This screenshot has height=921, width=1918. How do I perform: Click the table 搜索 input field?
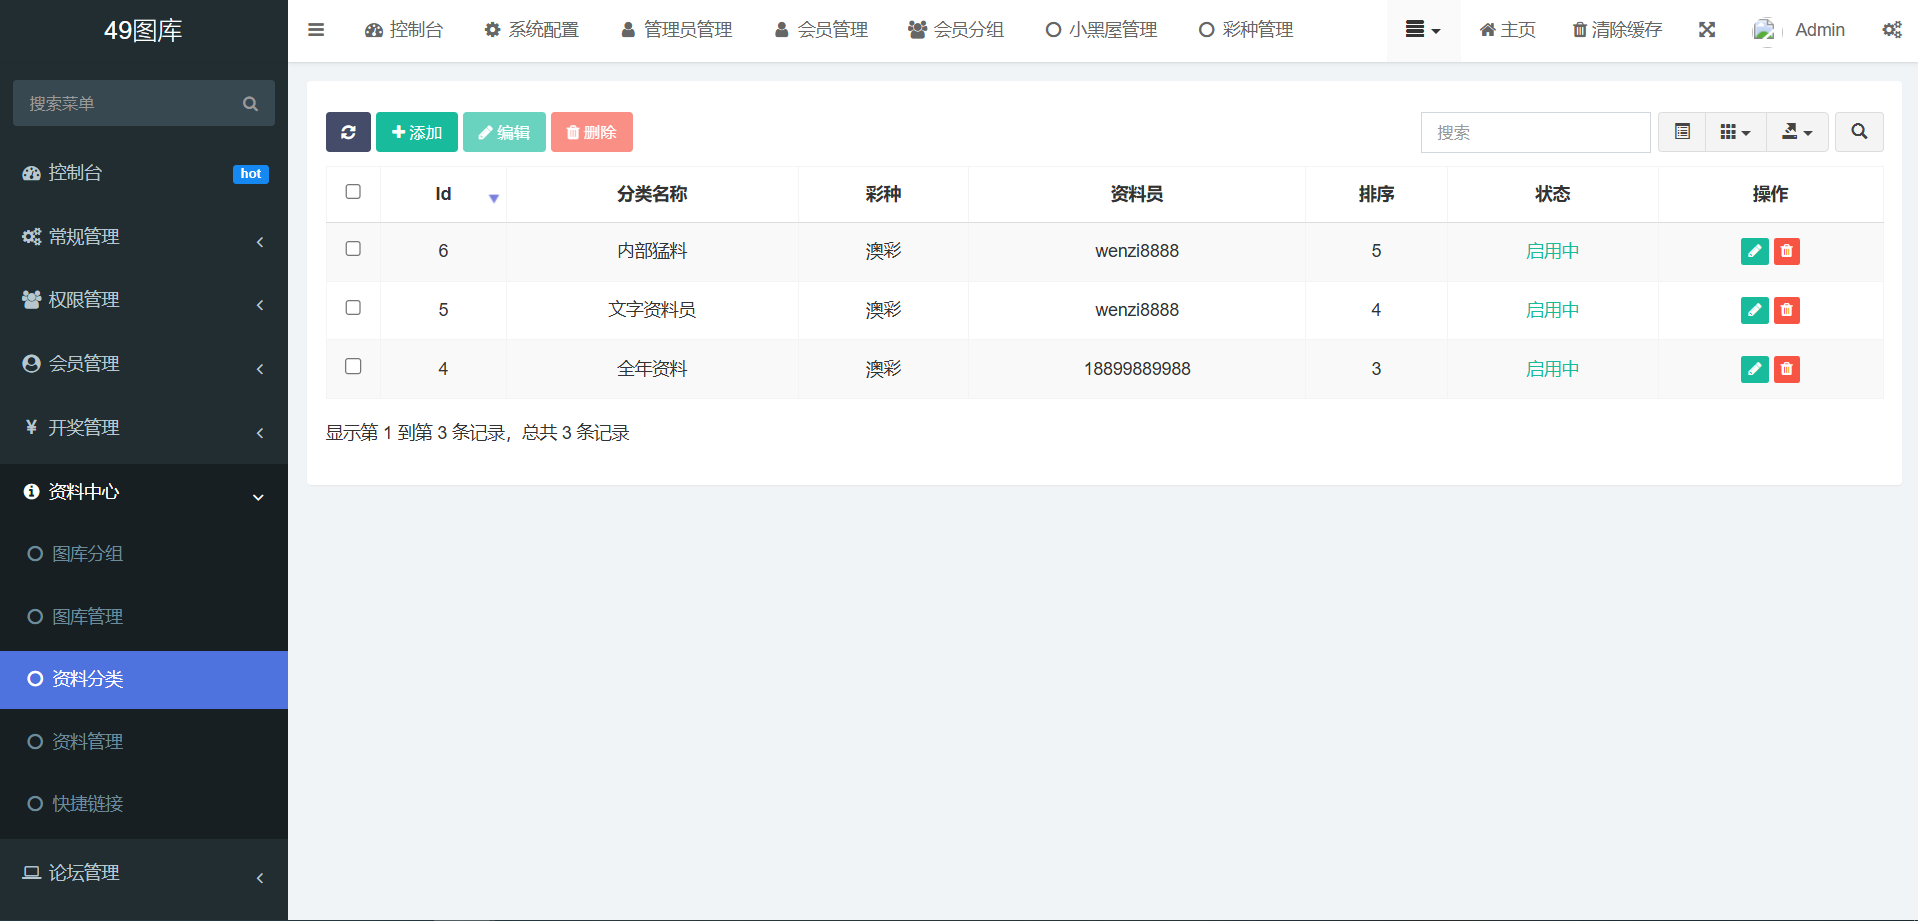click(x=1535, y=132)
